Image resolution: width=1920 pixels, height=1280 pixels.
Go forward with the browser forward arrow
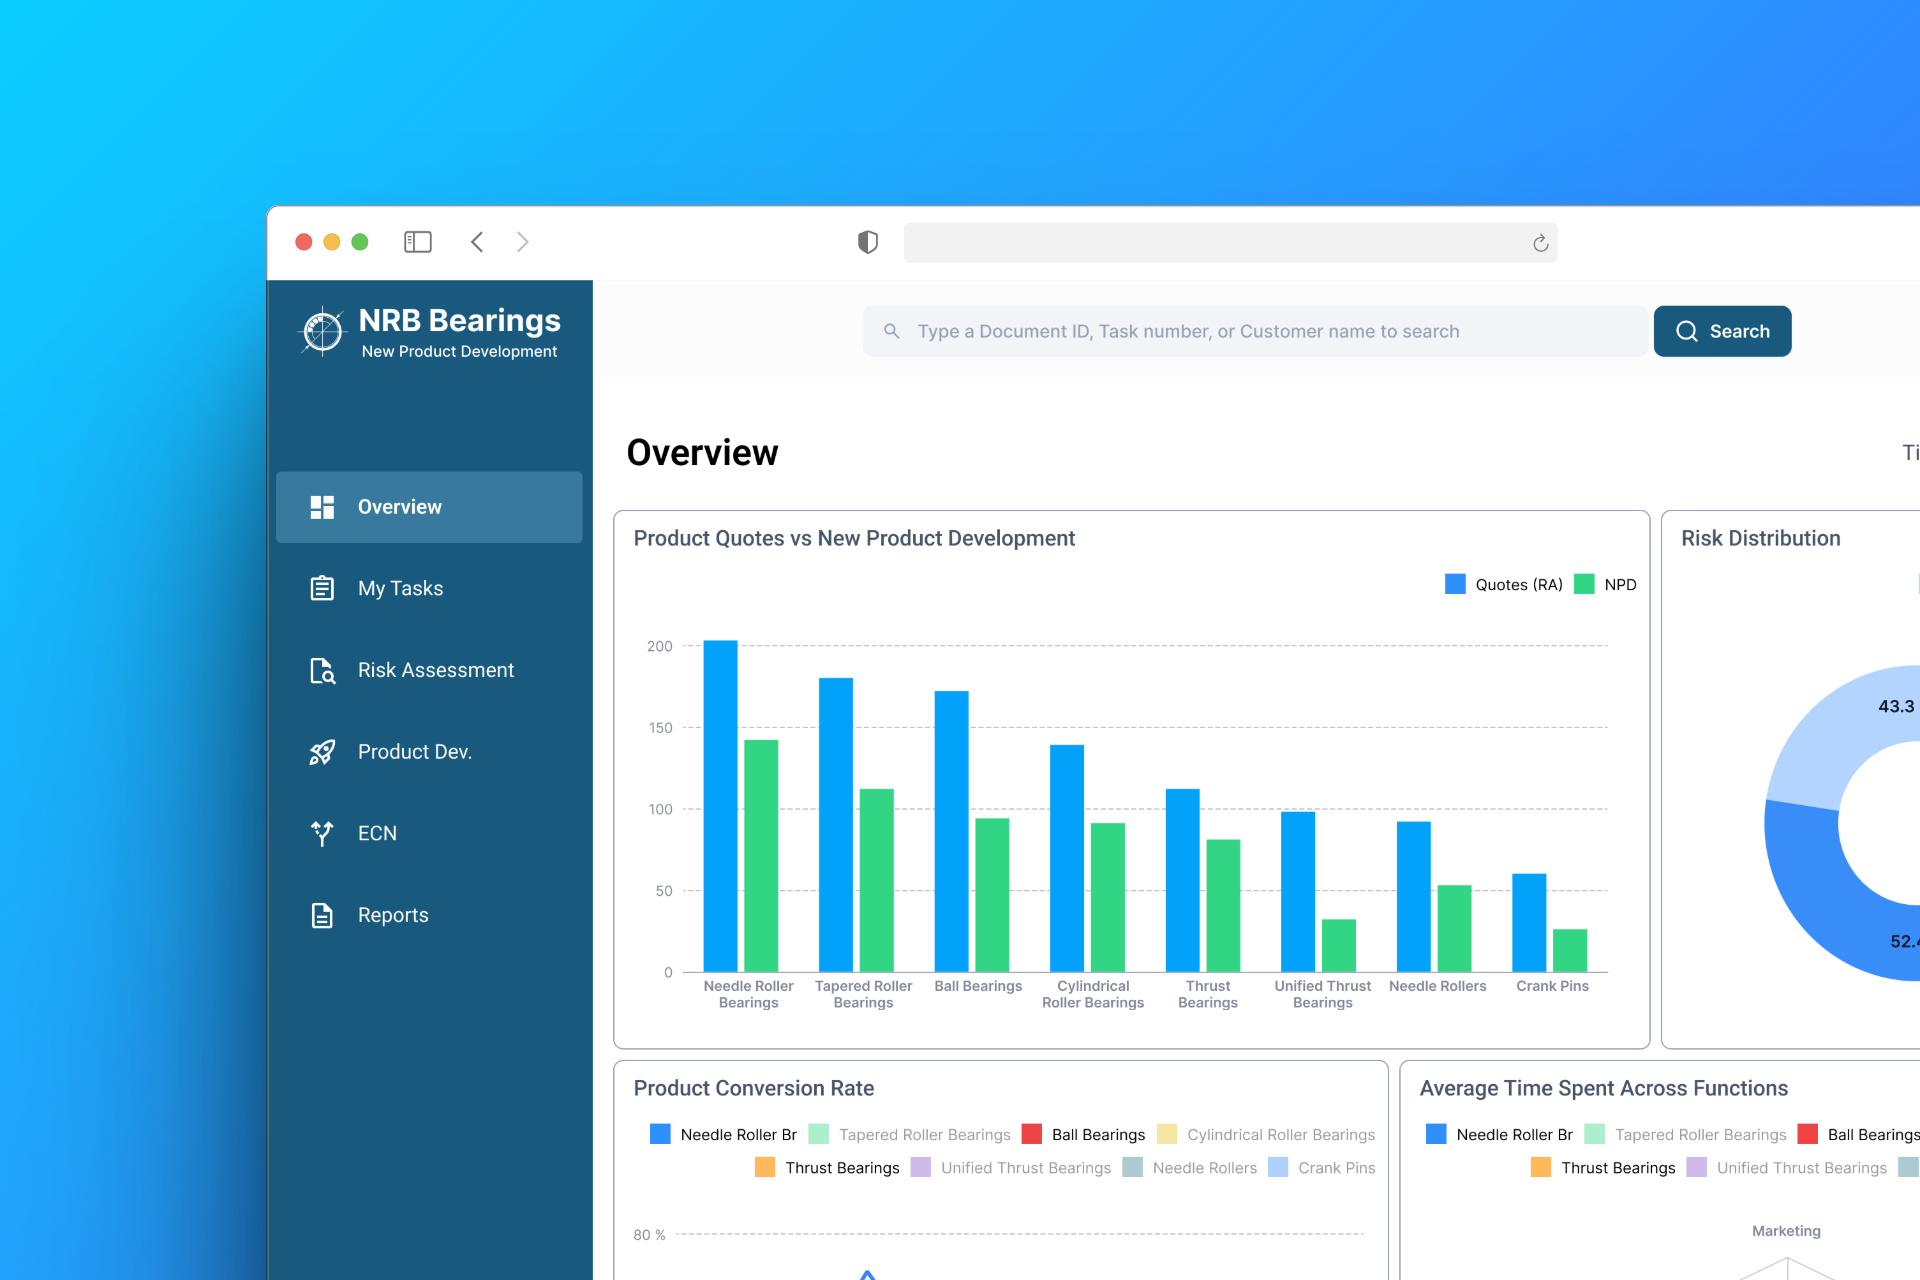point(523,242)
